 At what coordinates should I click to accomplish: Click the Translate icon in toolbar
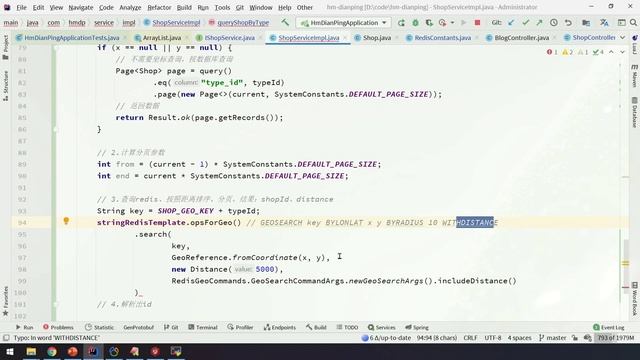point(604,23)
